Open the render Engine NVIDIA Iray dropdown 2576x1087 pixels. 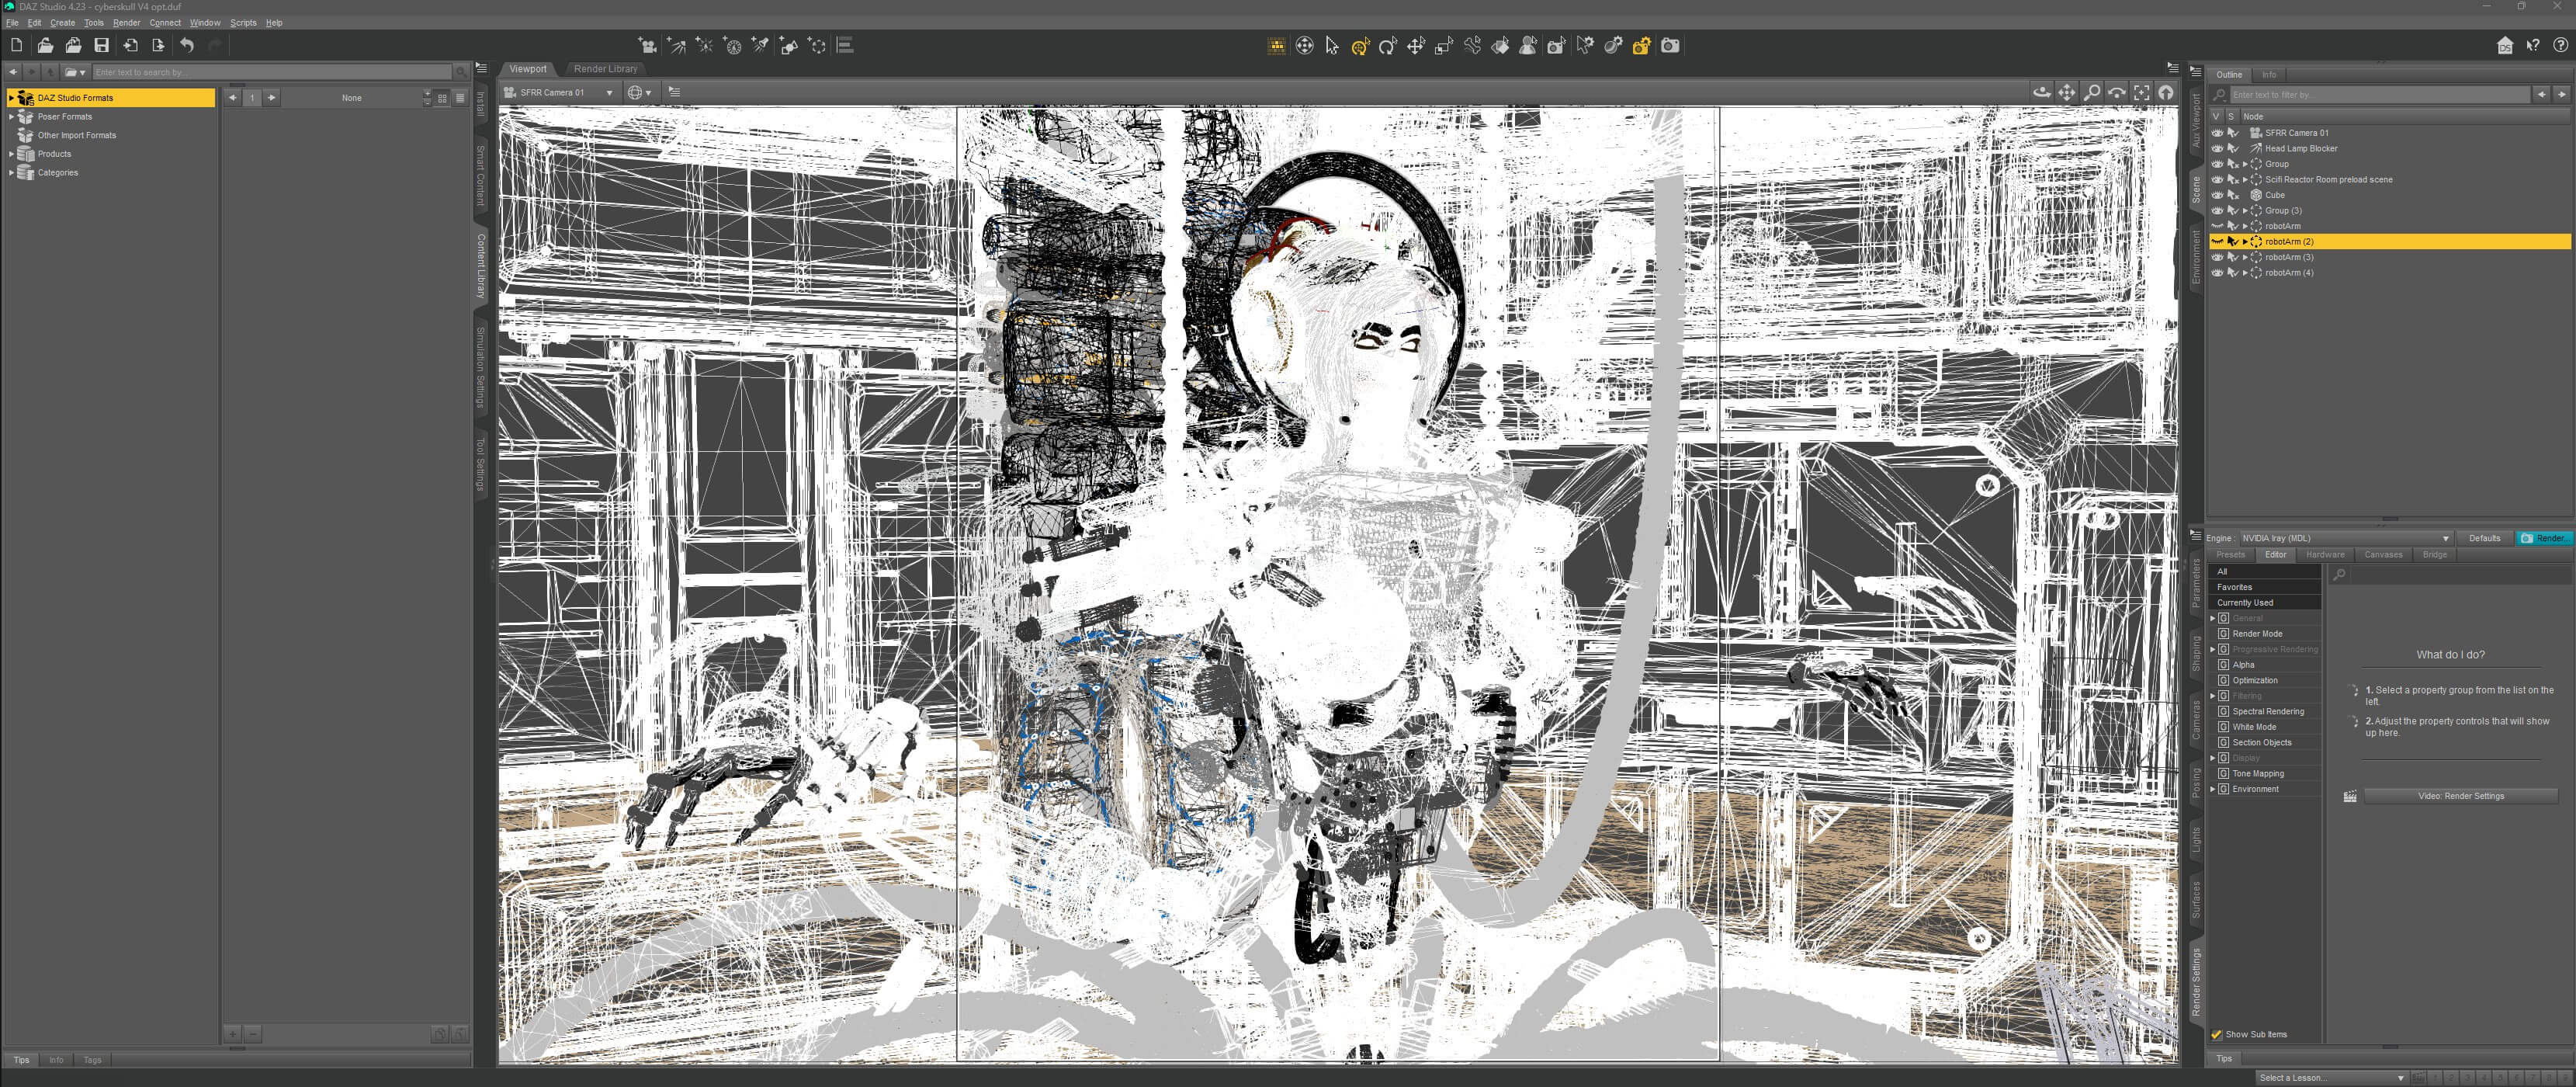click(2345, 538)
